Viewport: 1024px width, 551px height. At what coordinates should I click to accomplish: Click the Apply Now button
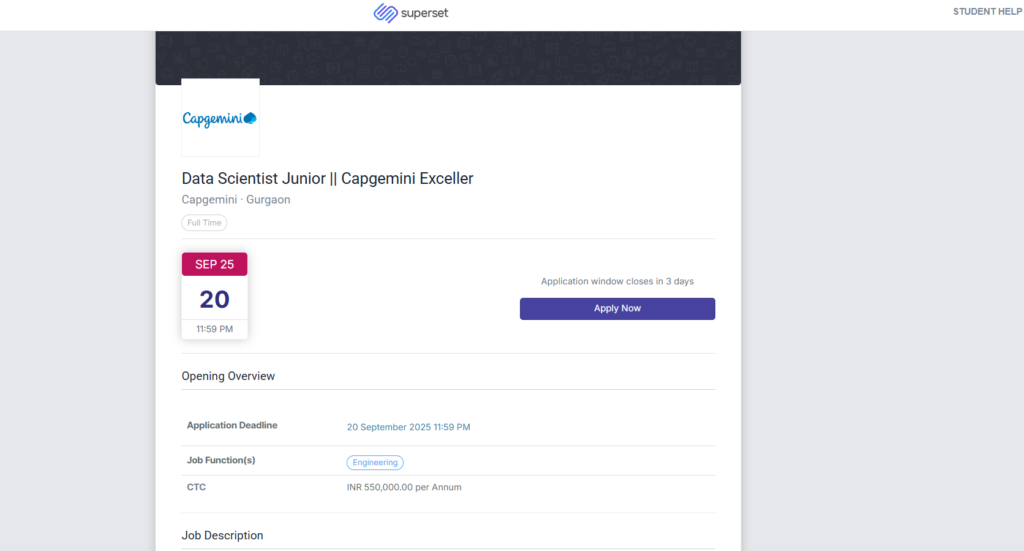pos(617,309)
